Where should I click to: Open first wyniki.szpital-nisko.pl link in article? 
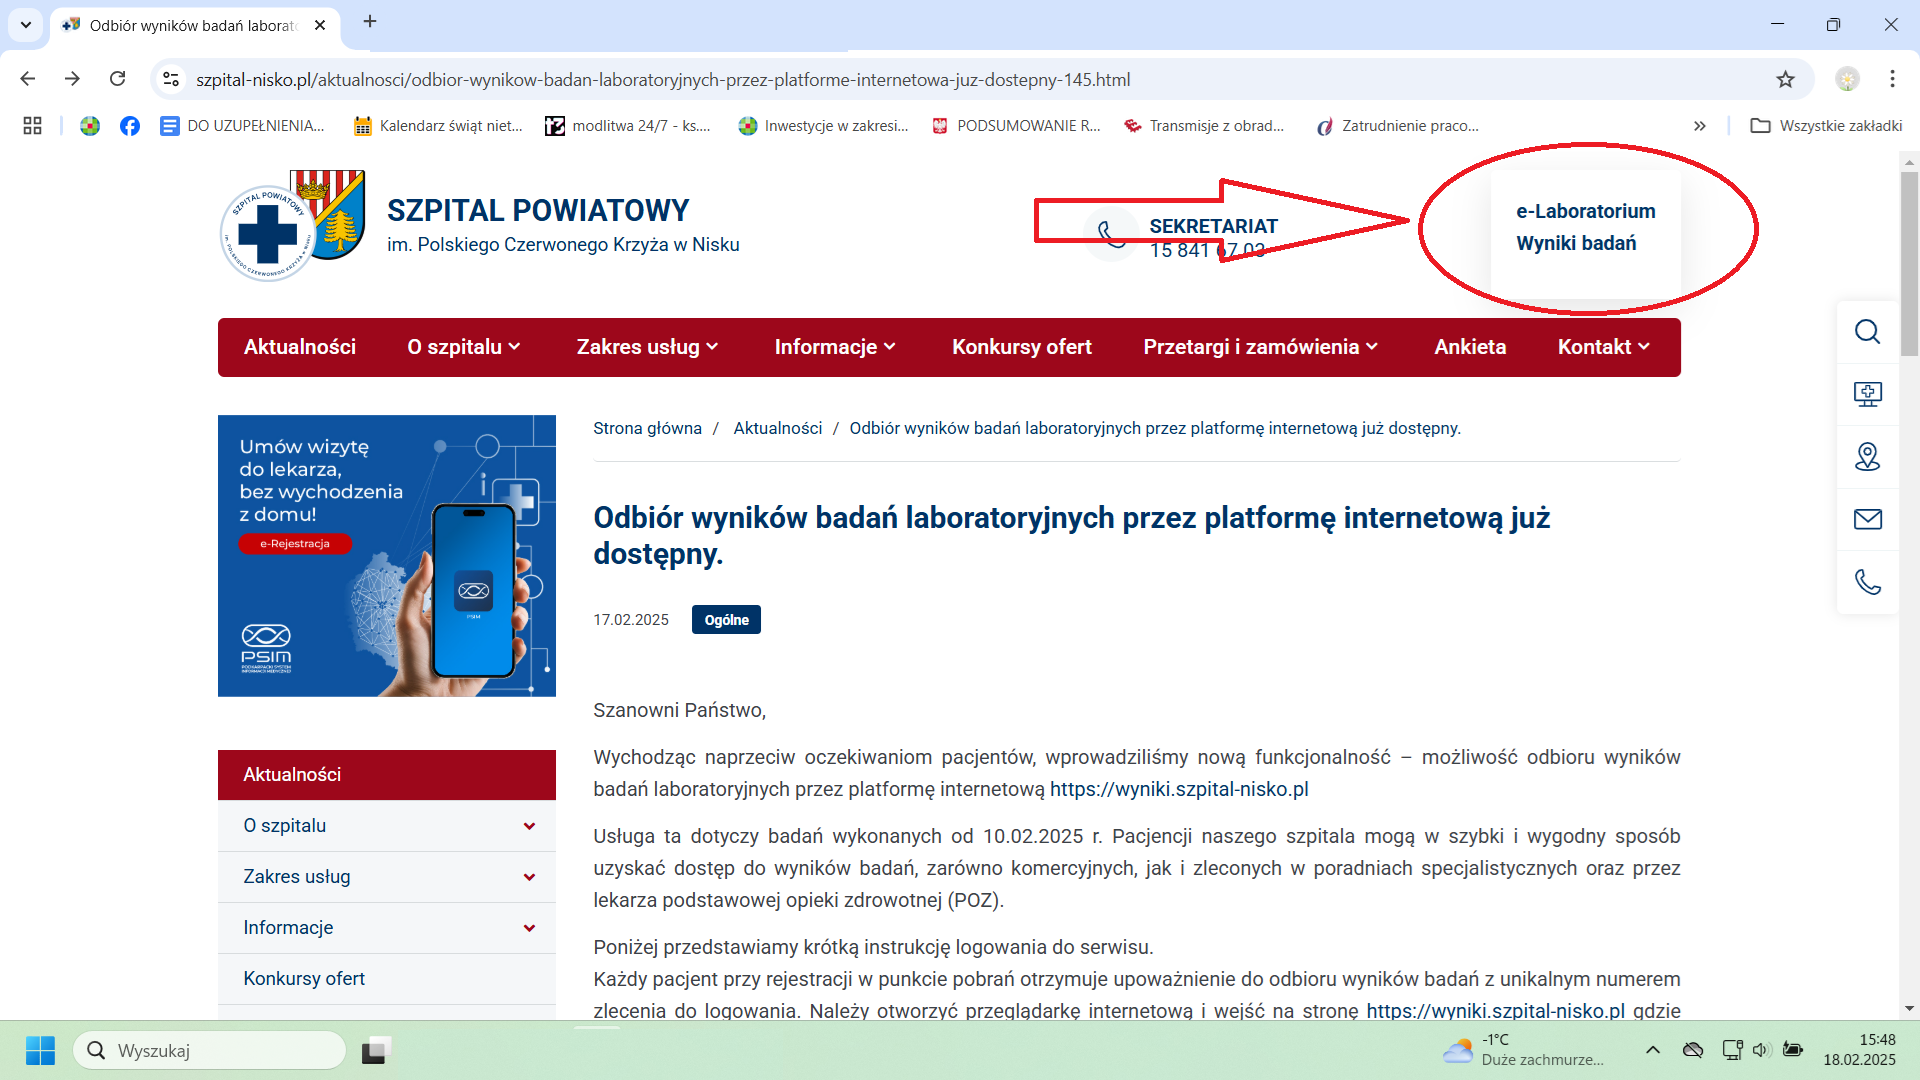(x=1179, y=789)
